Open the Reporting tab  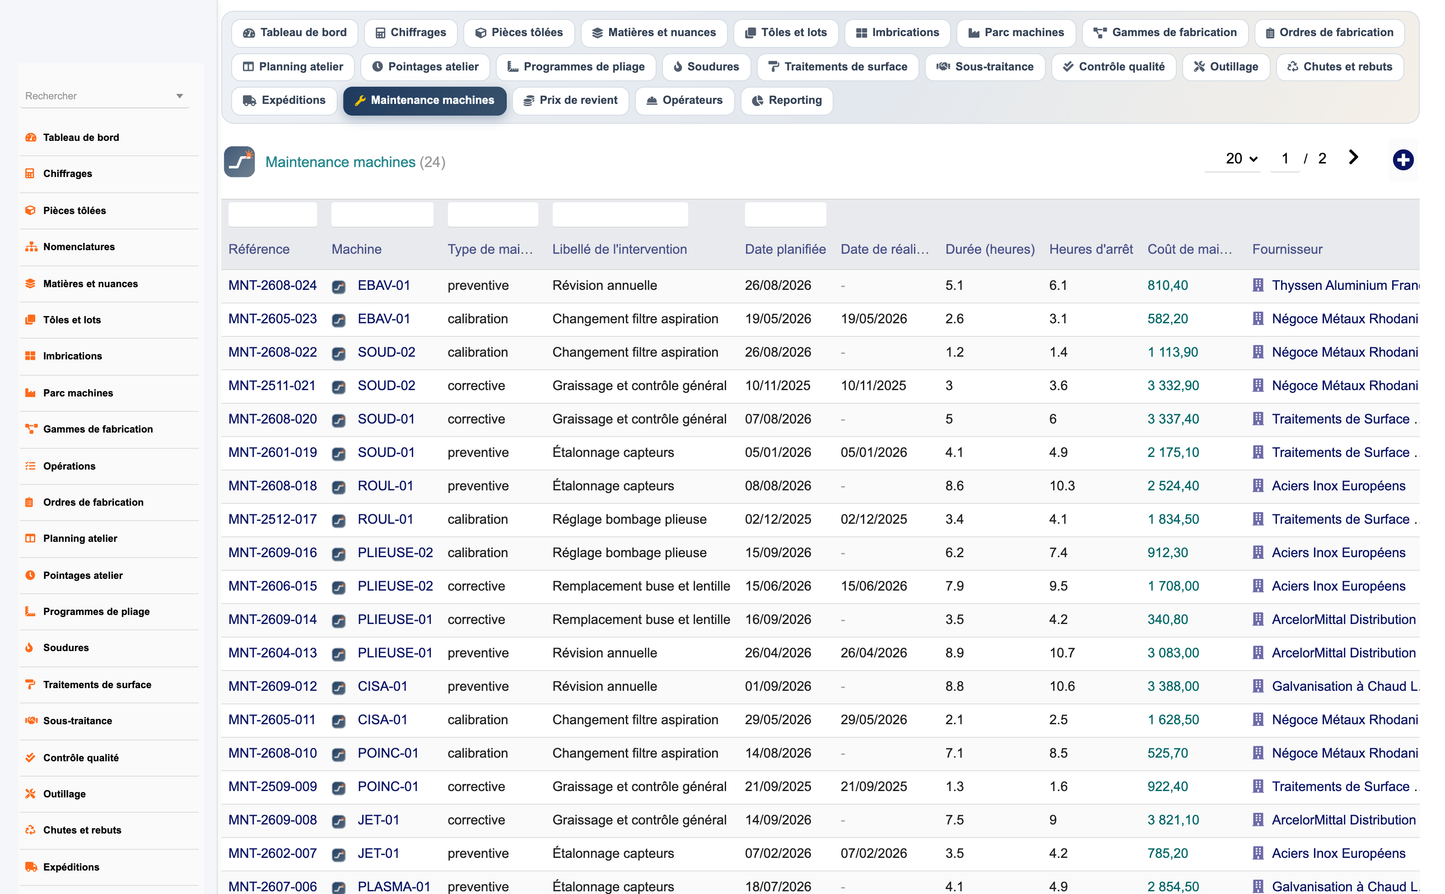(x=787, y=101)
